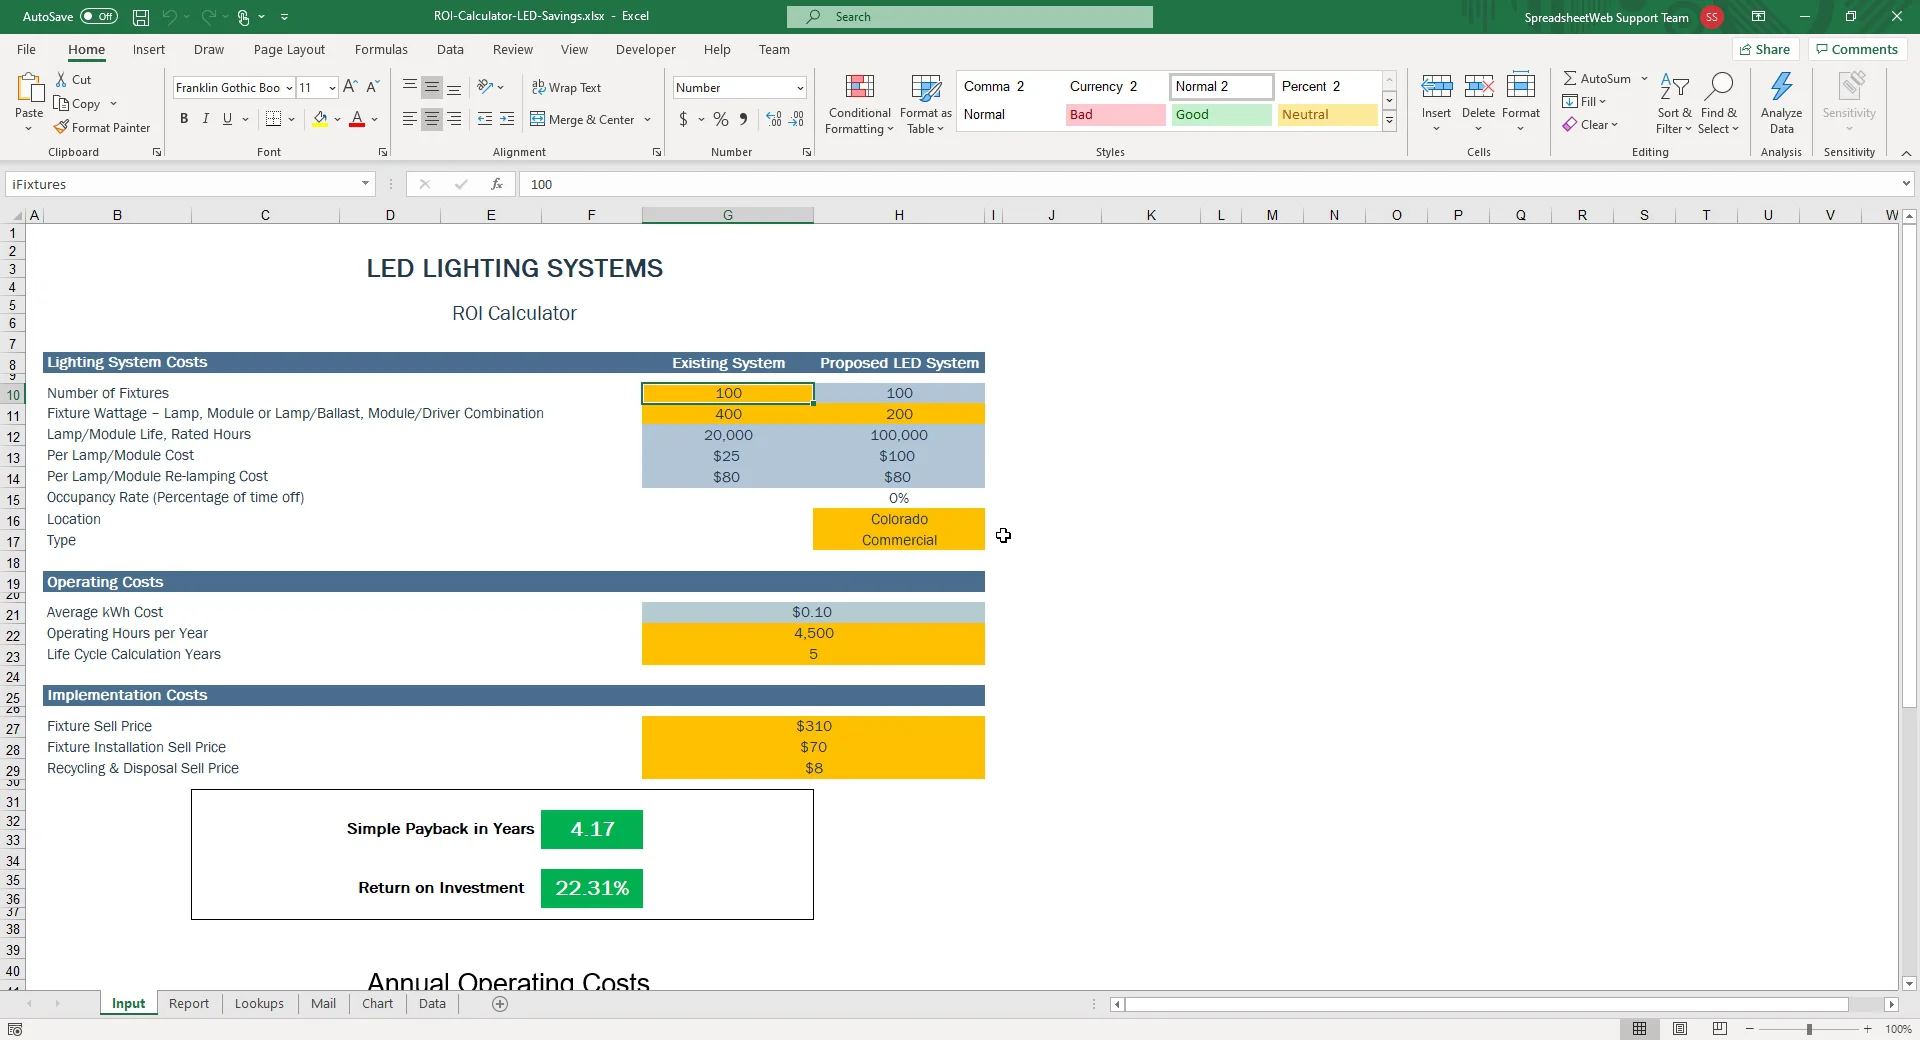This screenshot has width=1920, height=1040.
Task: Click the Clear button
Action: point(1590,125)
